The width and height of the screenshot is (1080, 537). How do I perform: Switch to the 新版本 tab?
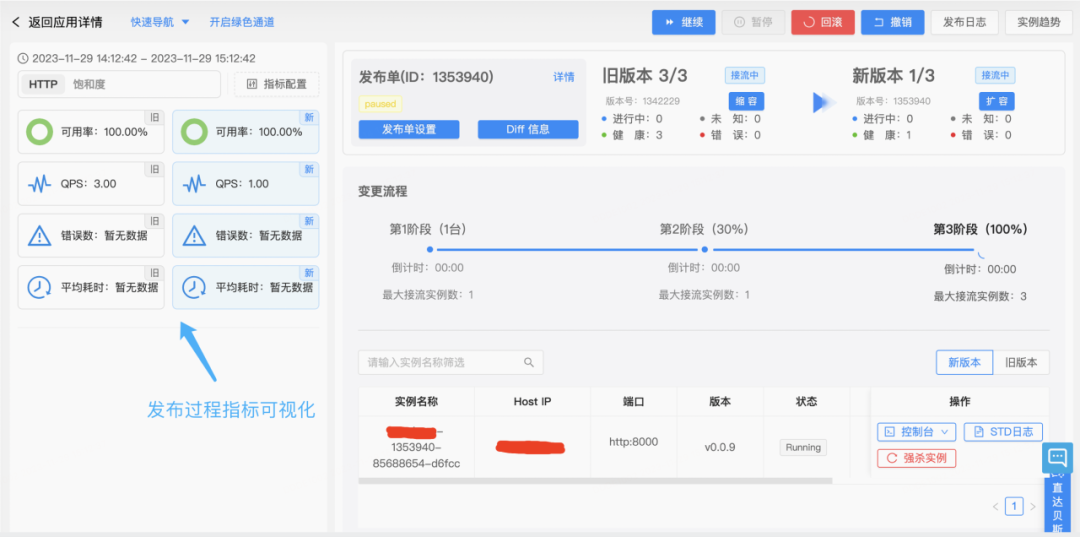(x=964, y=362)
